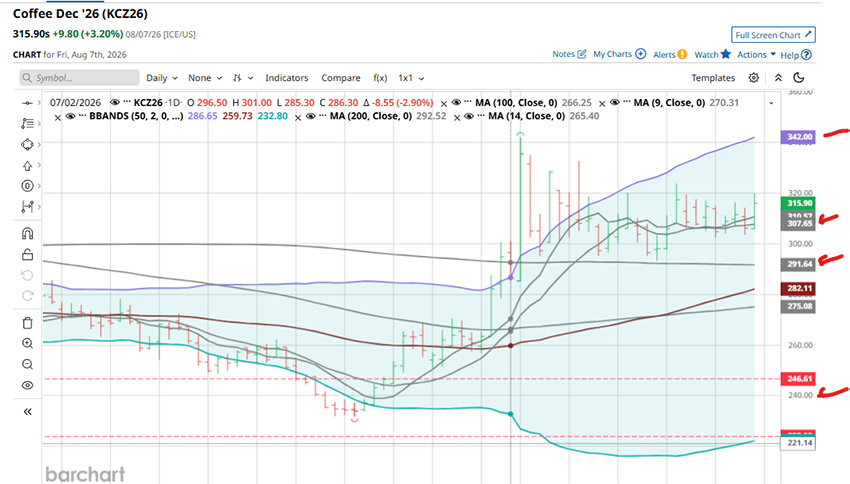Collapse the drawing tools sidebar

tap(27, 412)
